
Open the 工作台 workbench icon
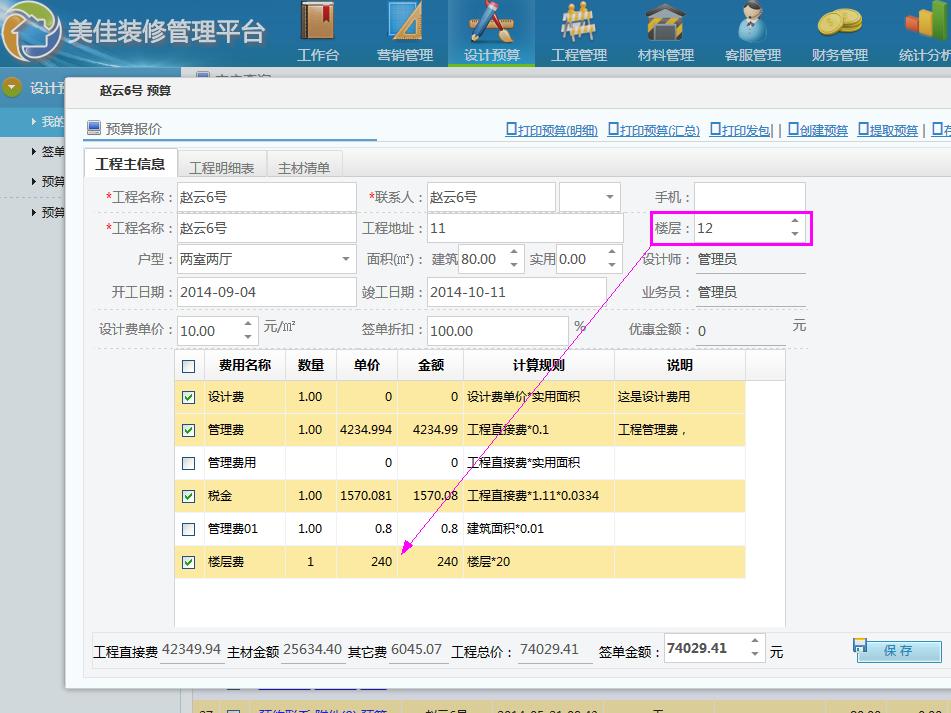[x=318, y=23]
